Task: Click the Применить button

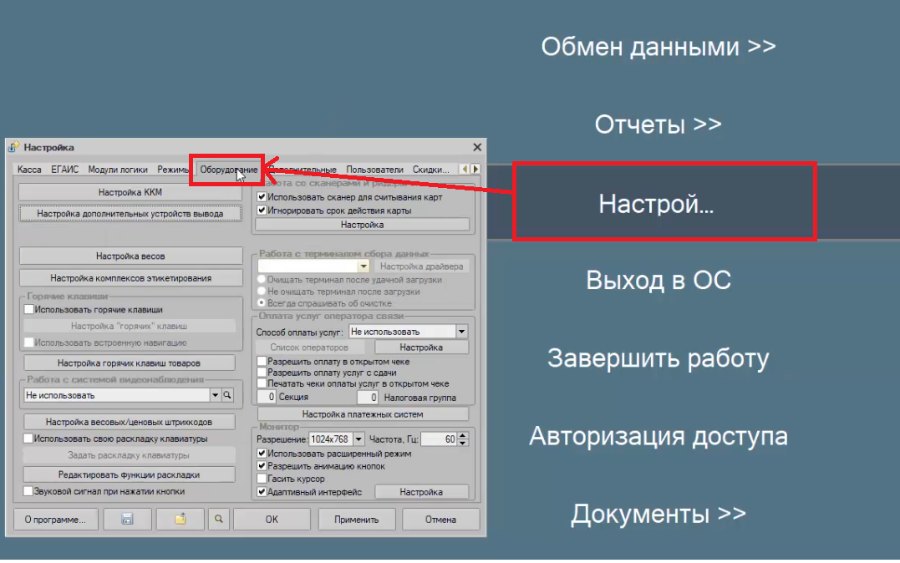Action: click(x=356, y=519)
